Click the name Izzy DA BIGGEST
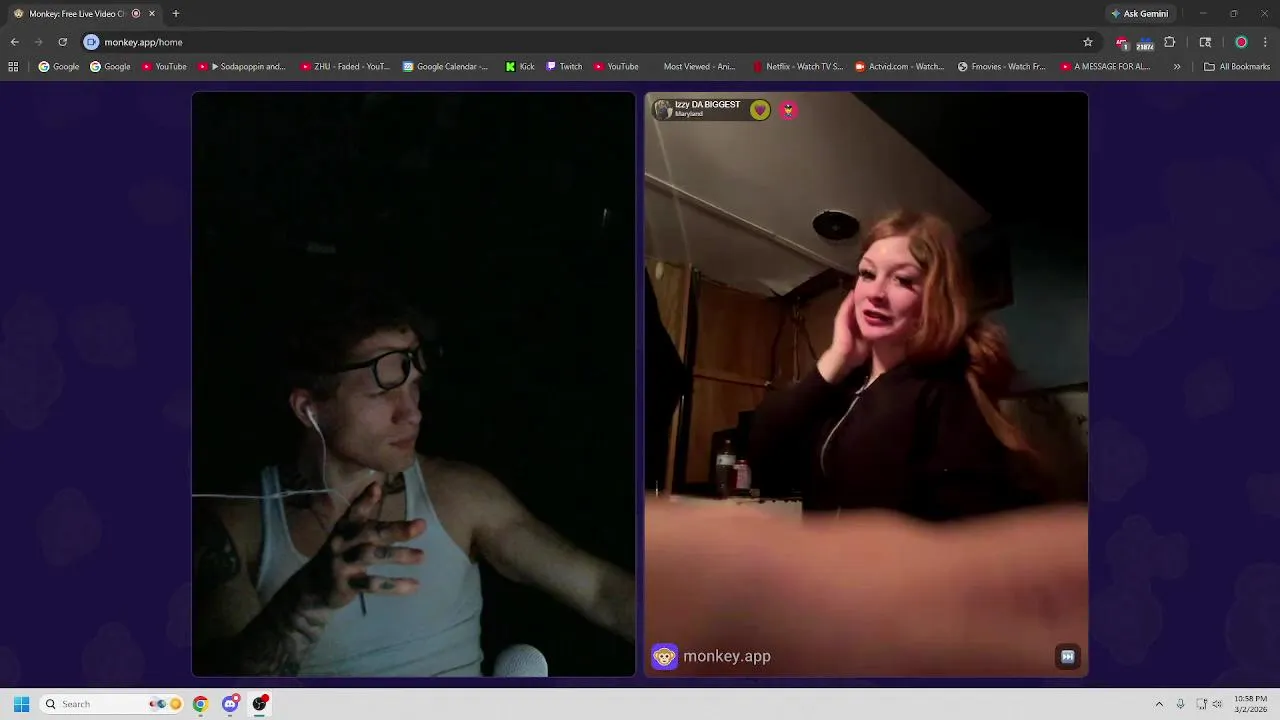Screen dimensions: 1280x720 (x=707, y=104)
